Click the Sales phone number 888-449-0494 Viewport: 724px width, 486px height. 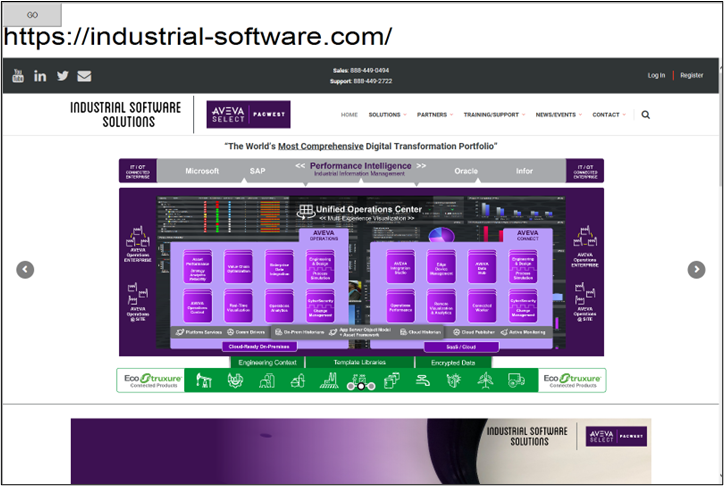369,71
